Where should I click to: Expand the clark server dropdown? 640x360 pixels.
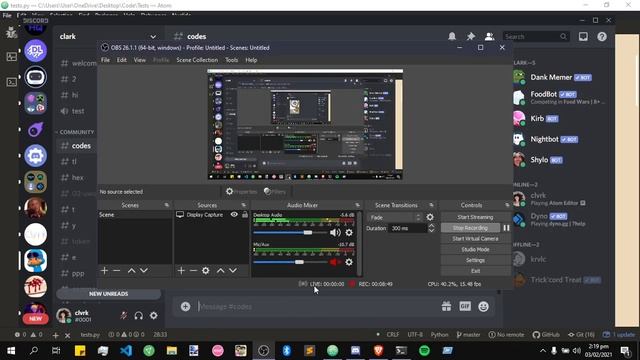point(153,37)
